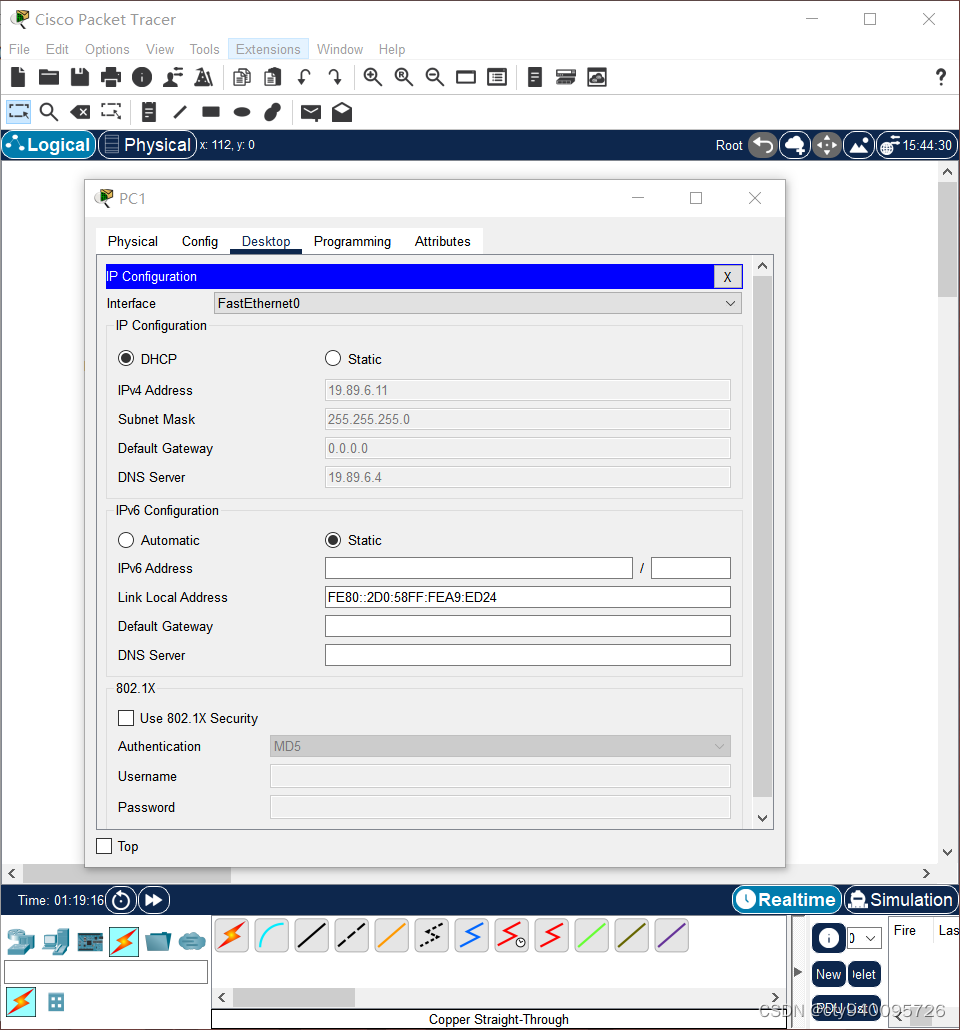This screenshot has height=1030, width=960.
Task: Select DHCP radio button for IPv4
Action: (x=126, y=359)
